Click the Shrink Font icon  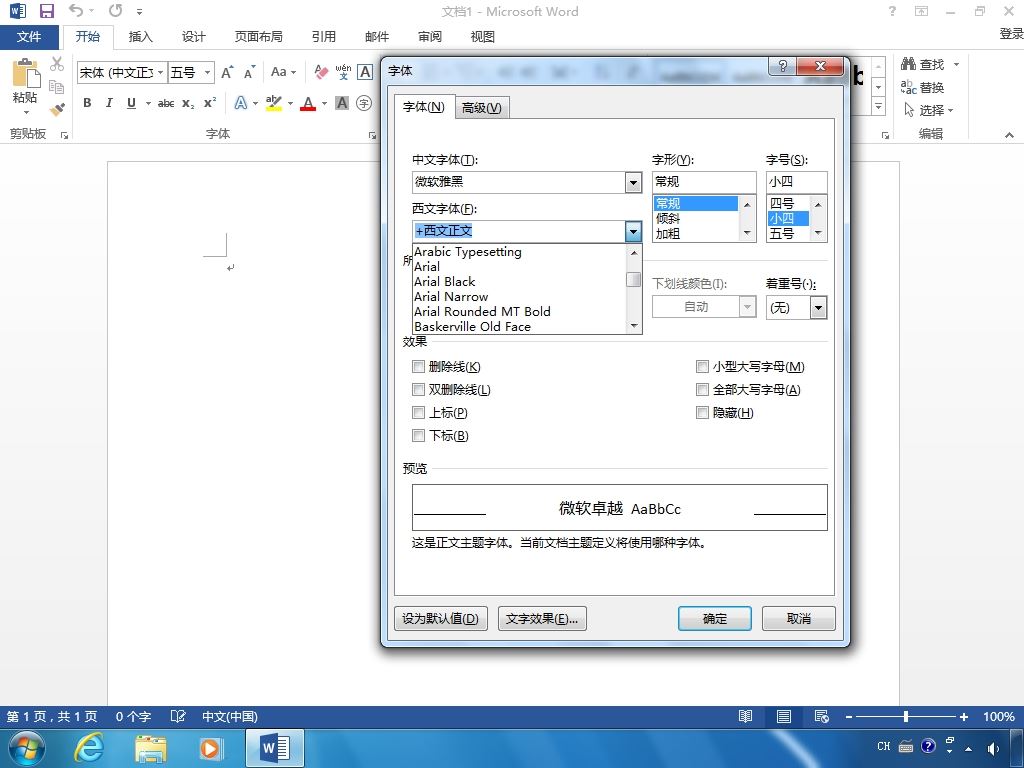pyautogui.click(x=249, y=72)
